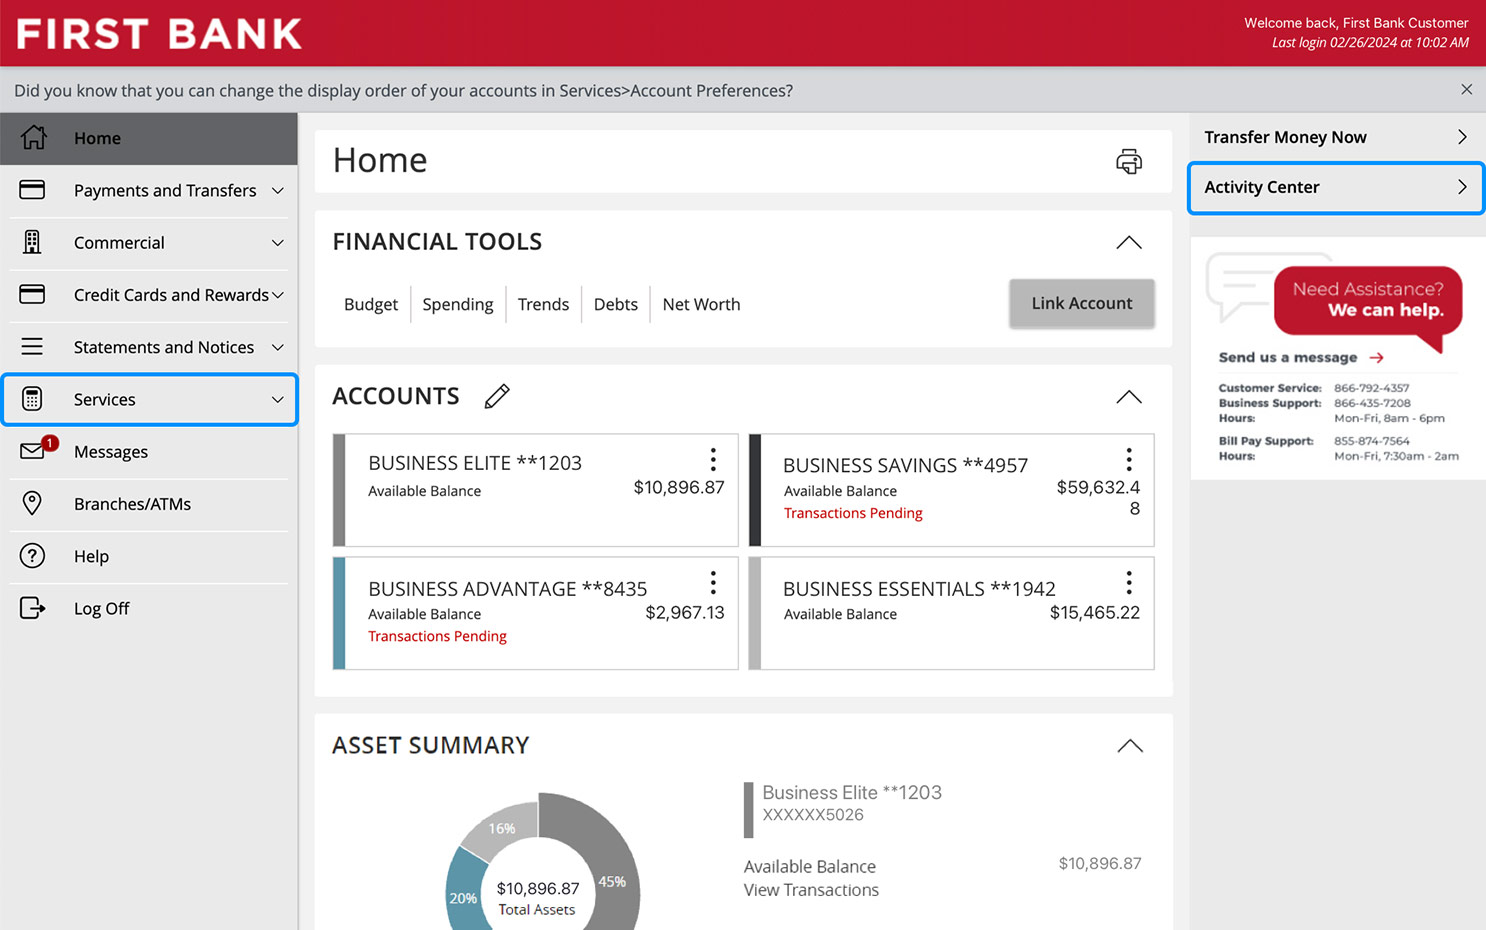Click the red arrow next to Send us a message
Image resolution: width=1486 pixels, height=930 pixels.
1377,357
